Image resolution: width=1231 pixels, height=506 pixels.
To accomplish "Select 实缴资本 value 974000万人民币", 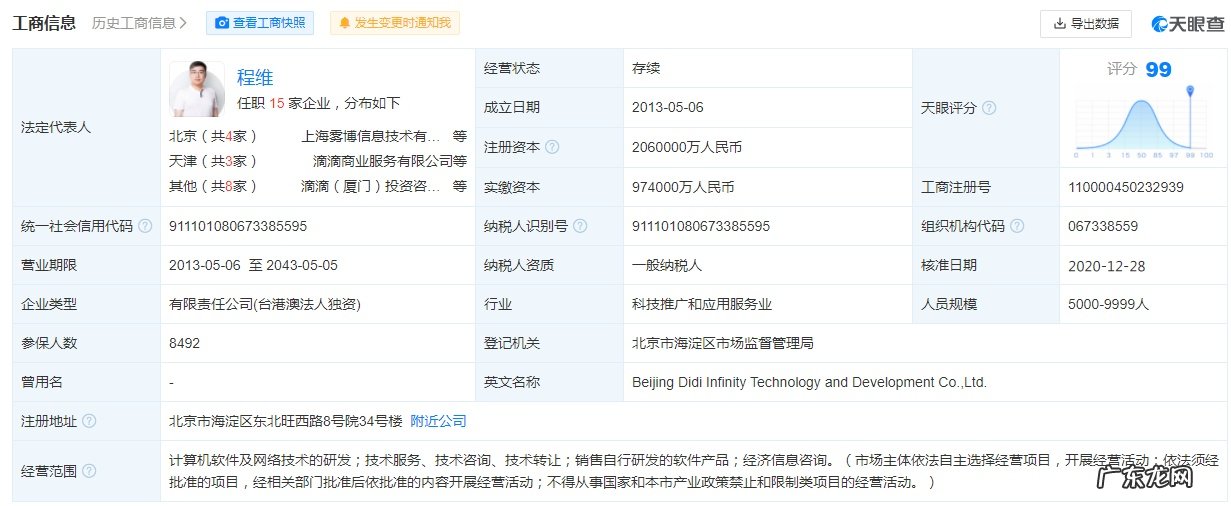I will pos(683,187).
